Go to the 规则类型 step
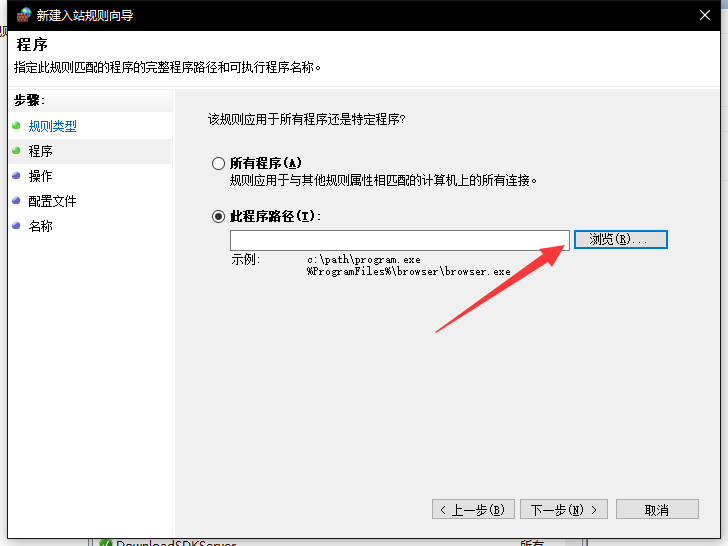 pyautogui.click(x=52, y=126)
